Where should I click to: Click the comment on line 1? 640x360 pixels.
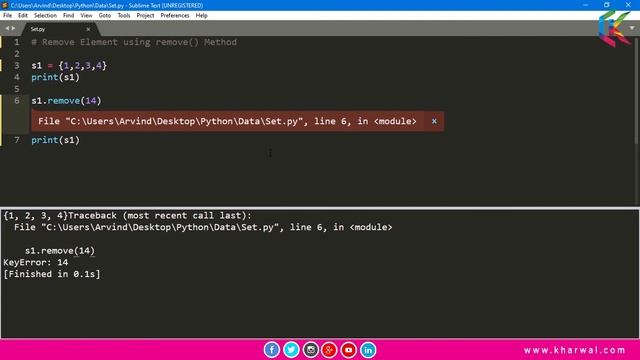pos(134,42)
